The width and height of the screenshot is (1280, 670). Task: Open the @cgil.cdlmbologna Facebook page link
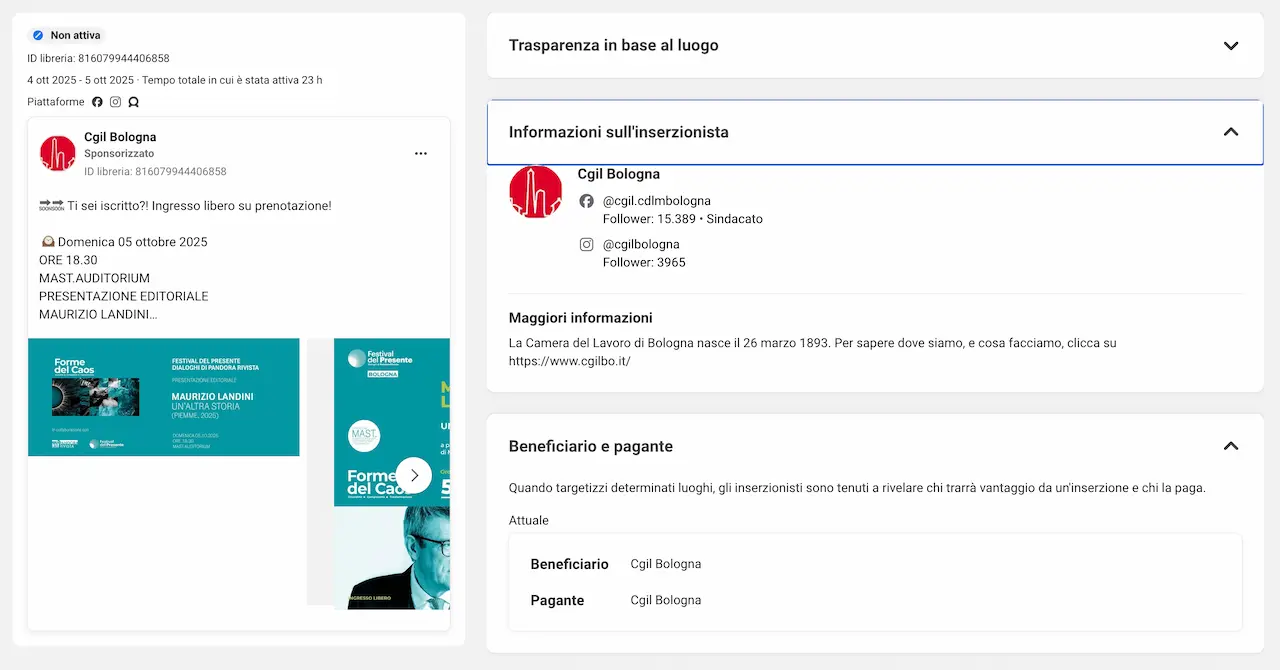coord(656,201)
